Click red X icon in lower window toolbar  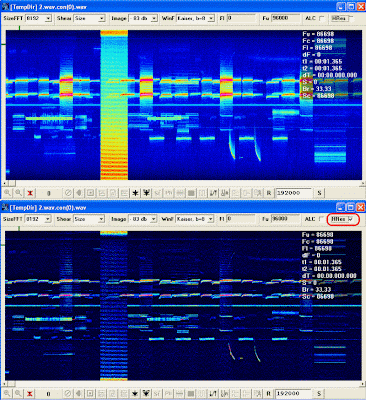click(30, 394)
